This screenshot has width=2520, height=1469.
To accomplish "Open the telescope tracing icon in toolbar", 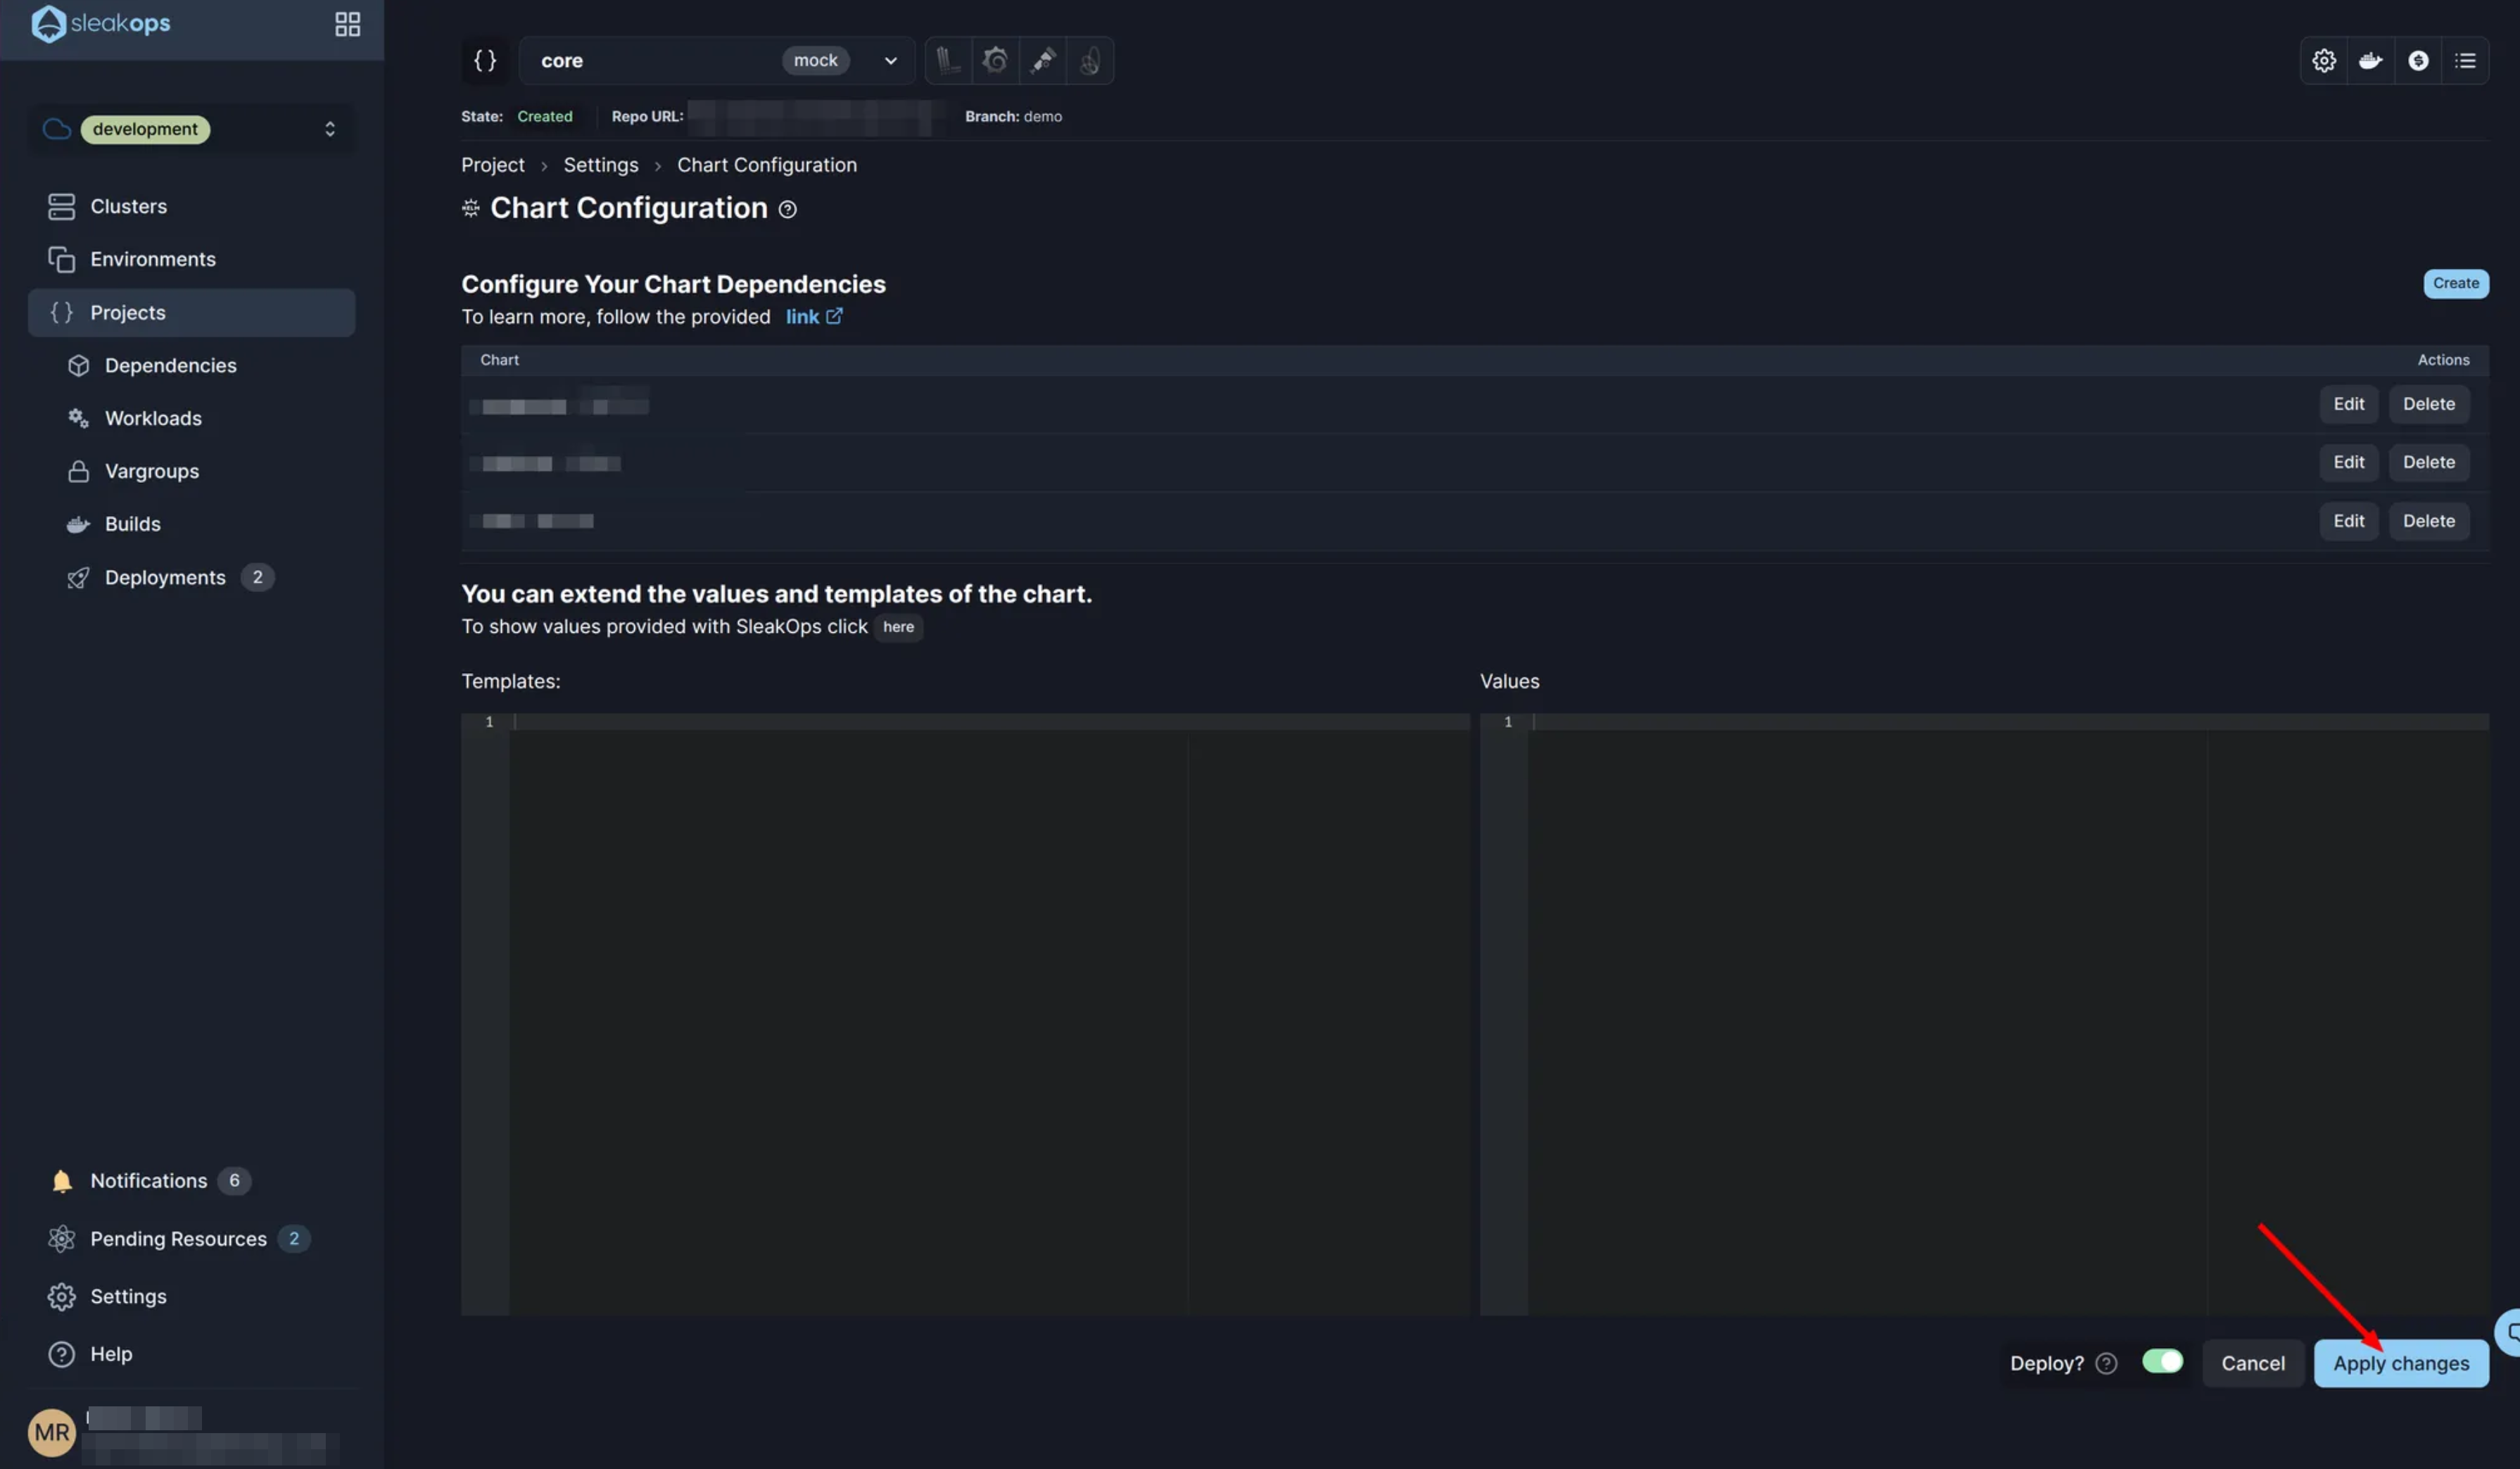I will coord(1043,60).
